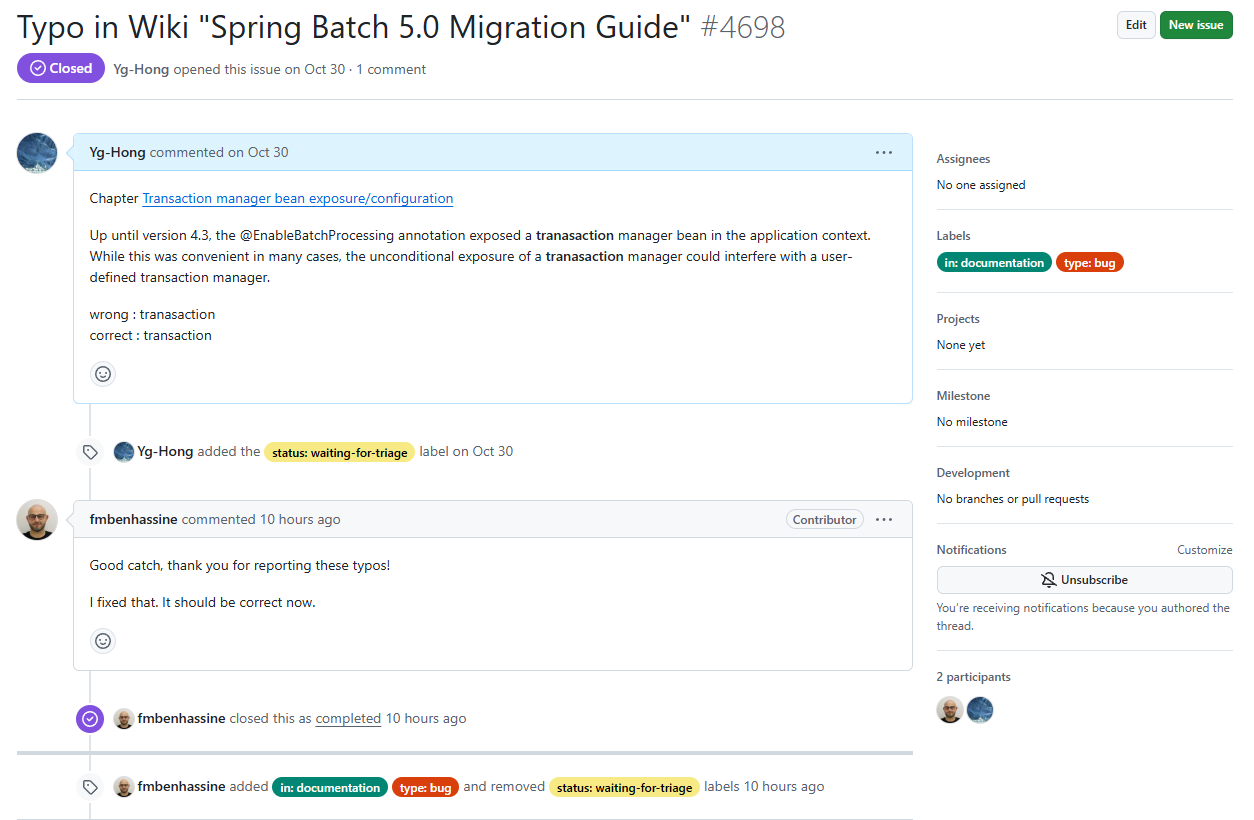Click 'correct : transaction' line
Screen dimensions: 1254x820
150,335
